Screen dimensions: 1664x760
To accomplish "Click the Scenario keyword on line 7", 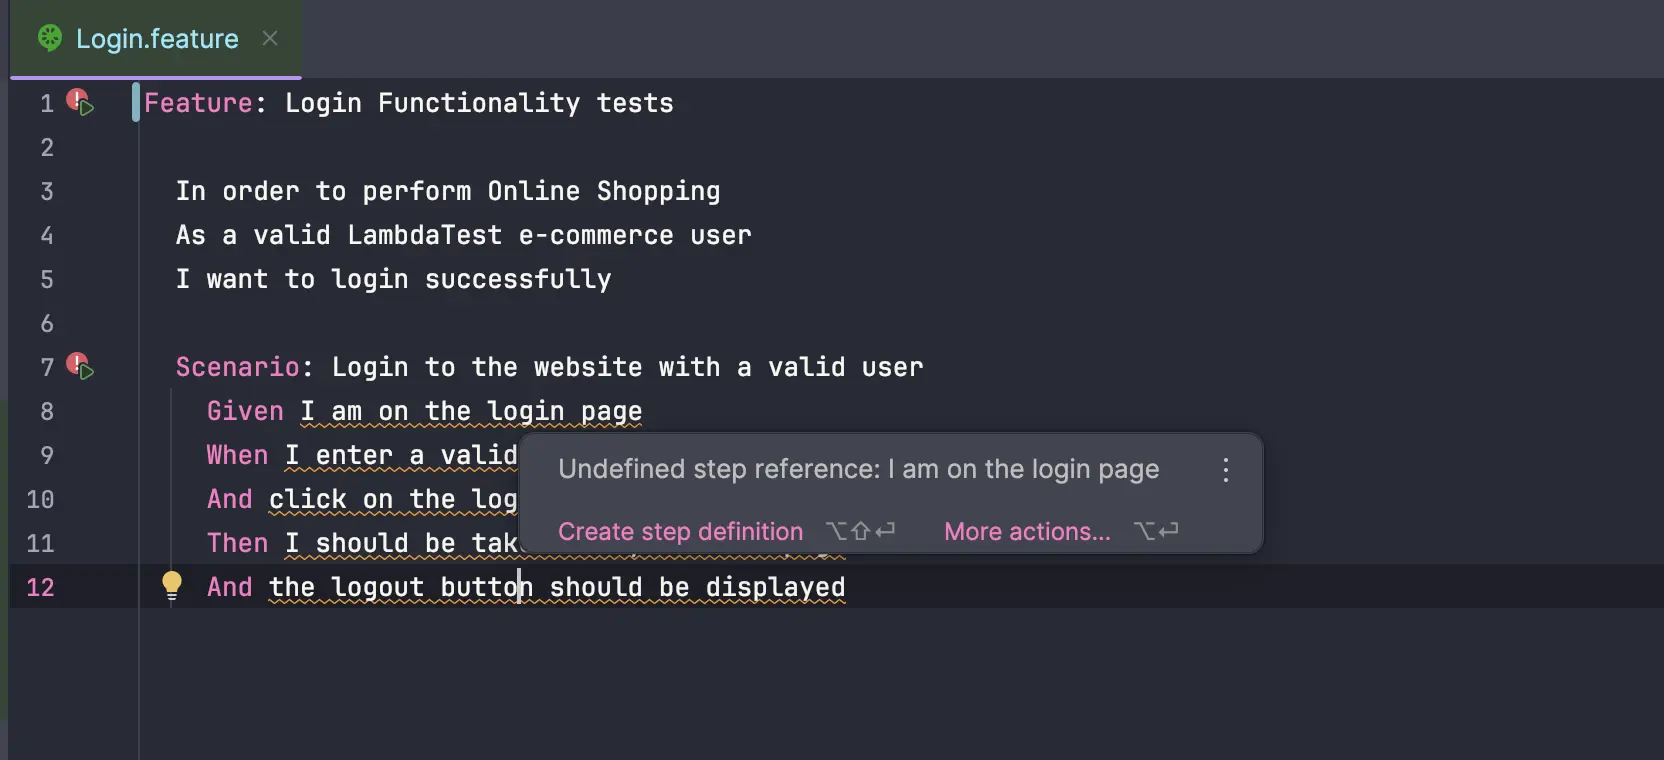I will pyautogui.click(x=239, y=367).
